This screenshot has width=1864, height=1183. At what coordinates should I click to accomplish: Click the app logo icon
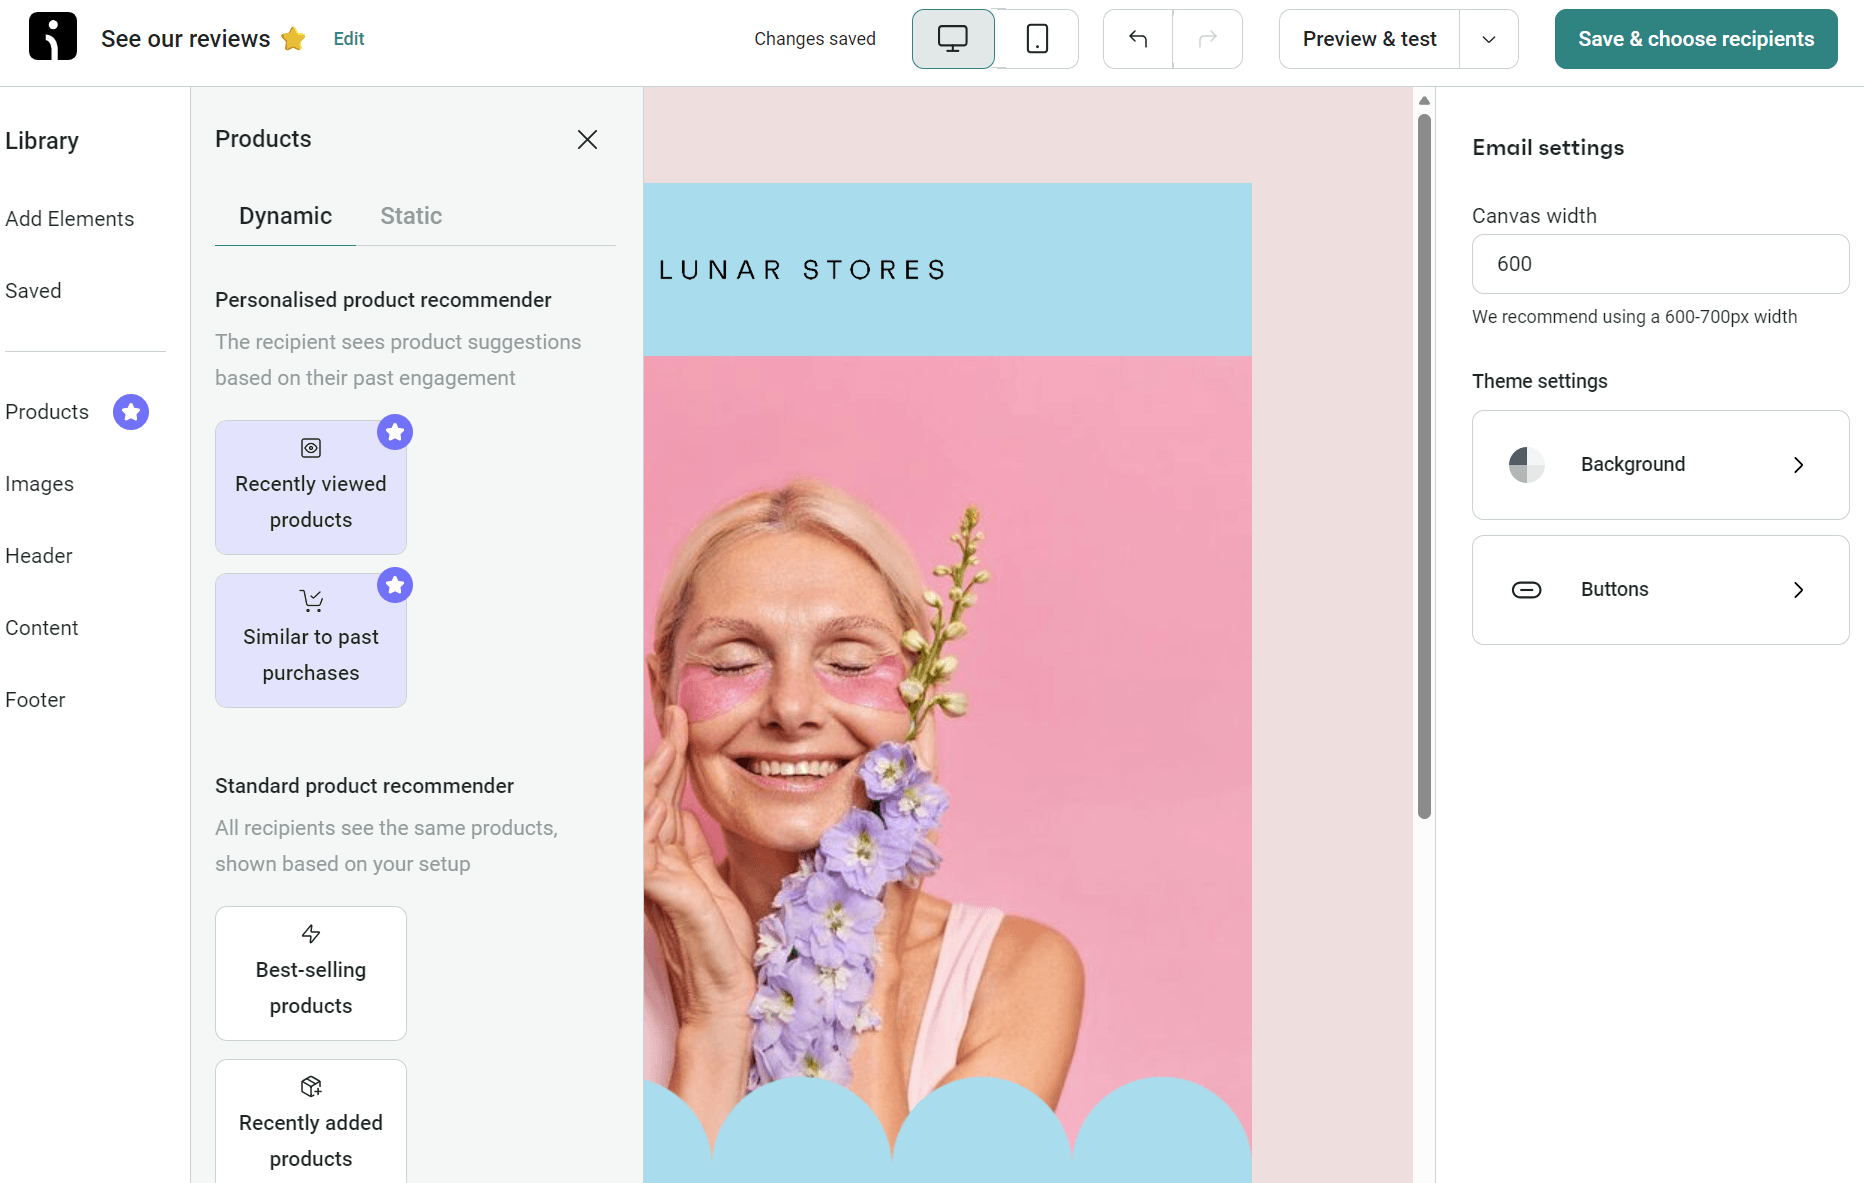[x=53, y=37]
